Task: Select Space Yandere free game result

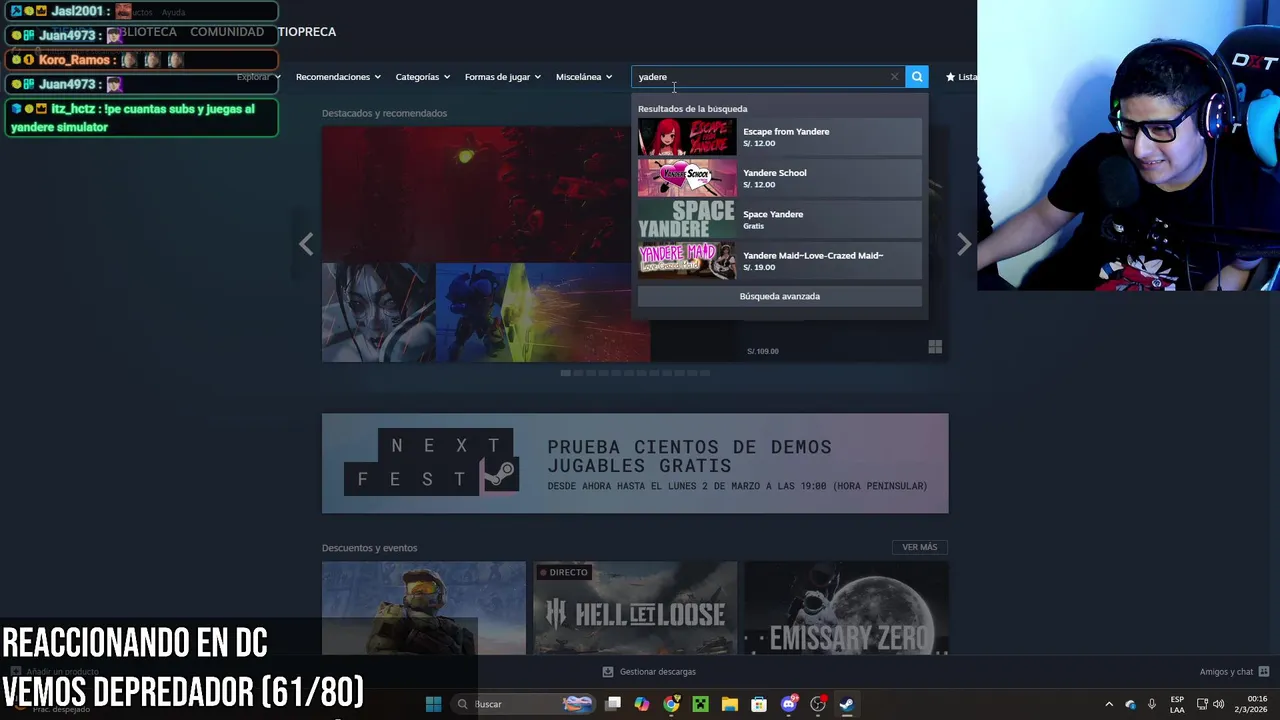Action: coord(779,219)
